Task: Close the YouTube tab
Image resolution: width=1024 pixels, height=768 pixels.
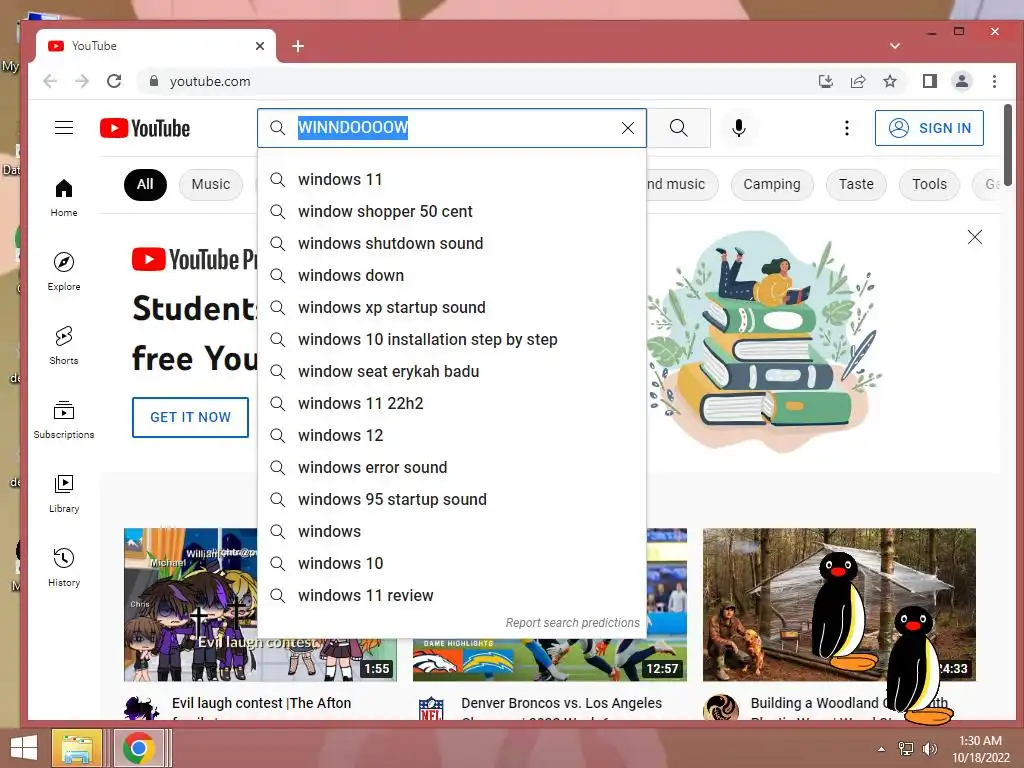Action: [x=260, y=46]
